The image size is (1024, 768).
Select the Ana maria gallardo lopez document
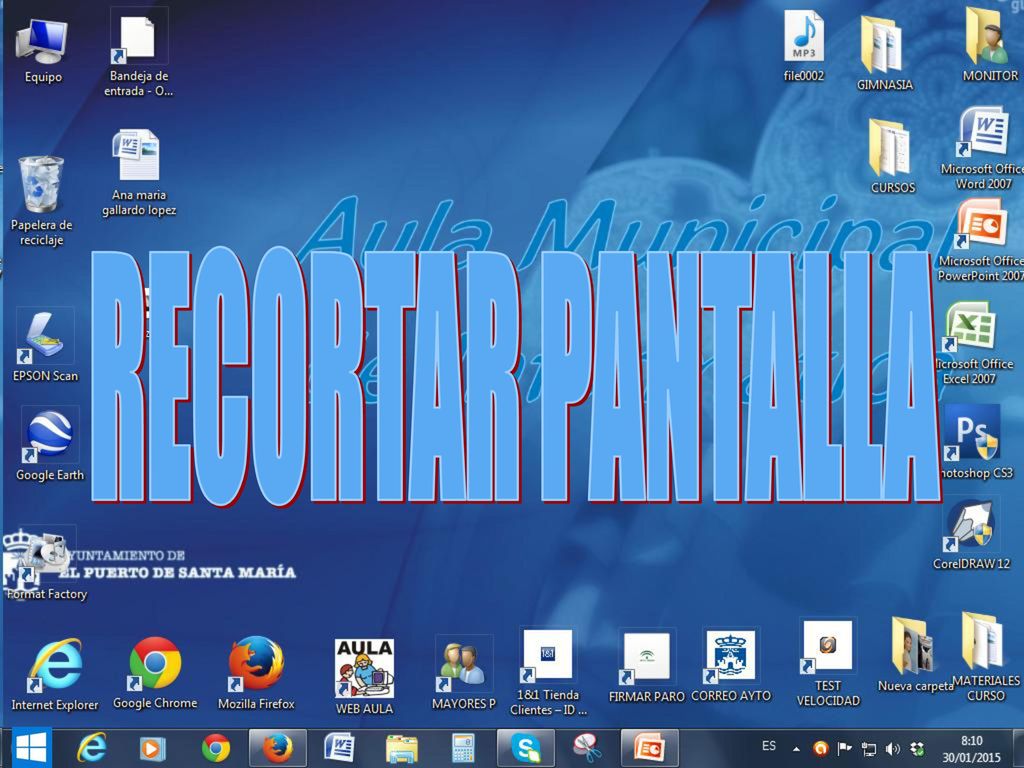point(138,172)
